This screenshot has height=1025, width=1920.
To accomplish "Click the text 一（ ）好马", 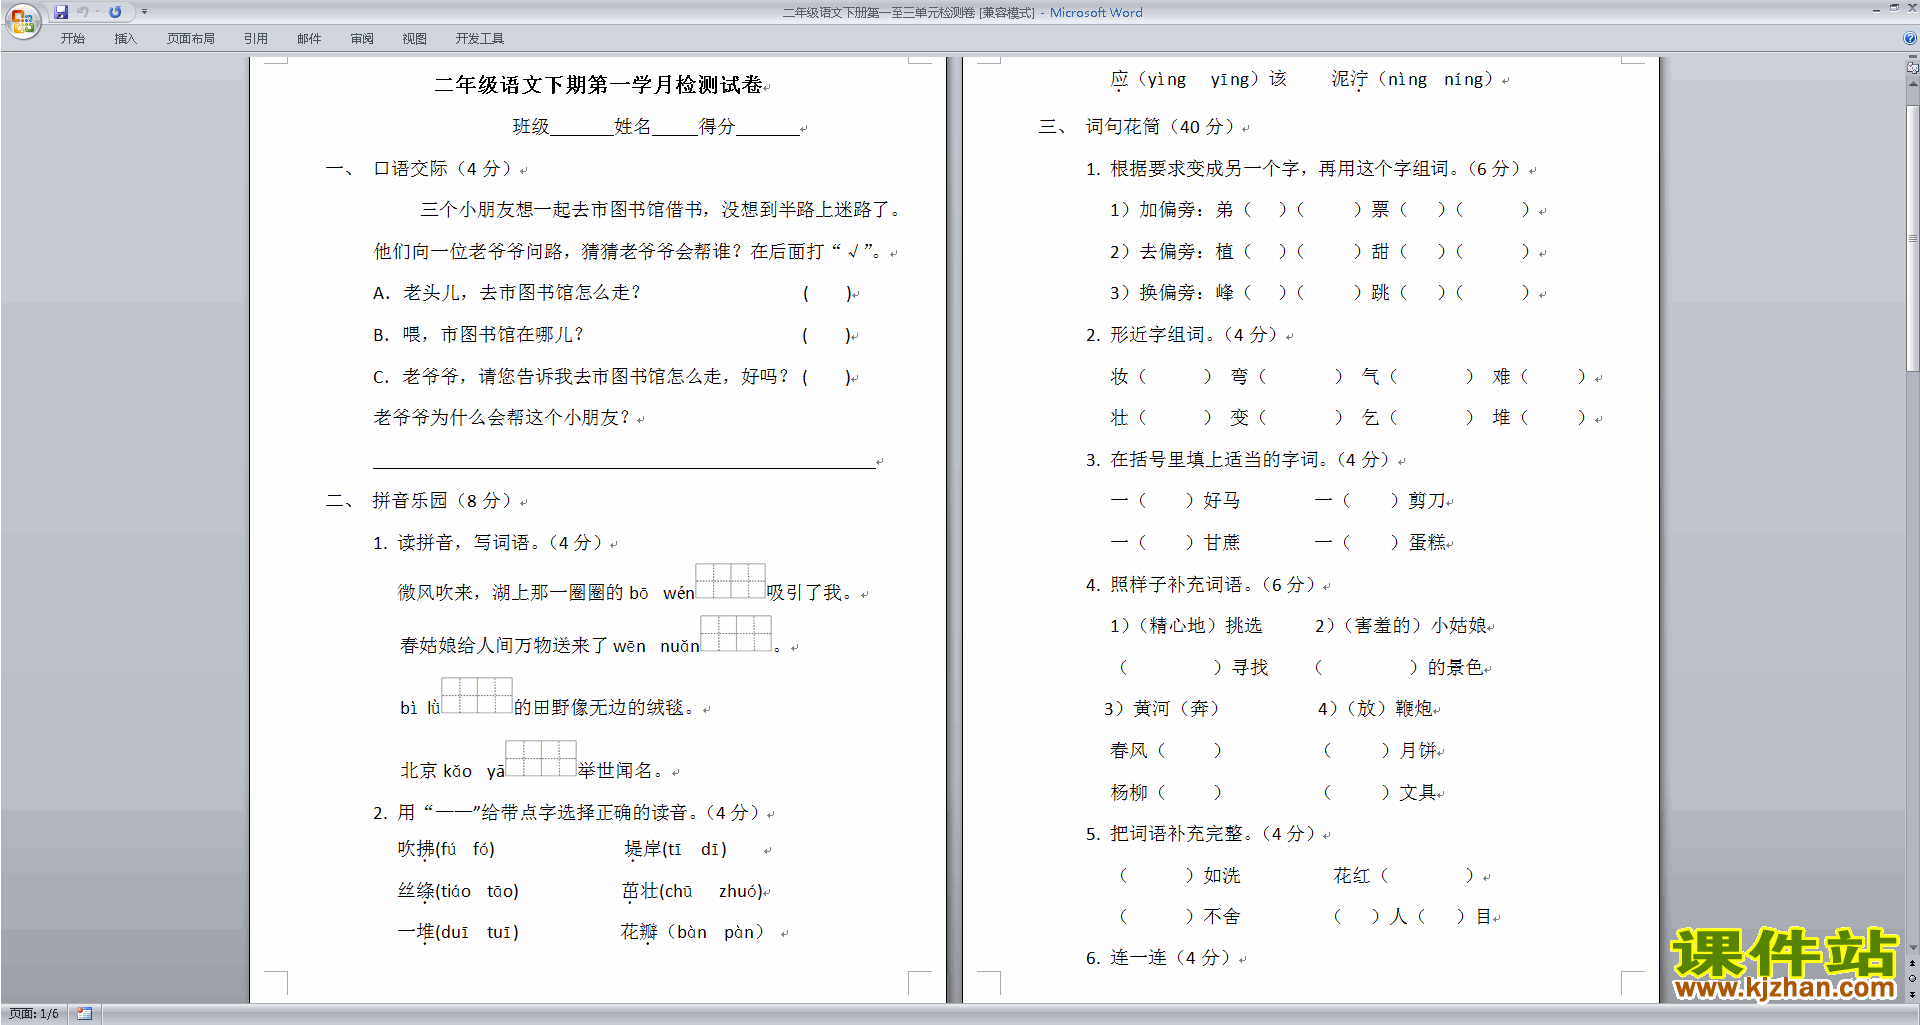I will click(1175, 501).
